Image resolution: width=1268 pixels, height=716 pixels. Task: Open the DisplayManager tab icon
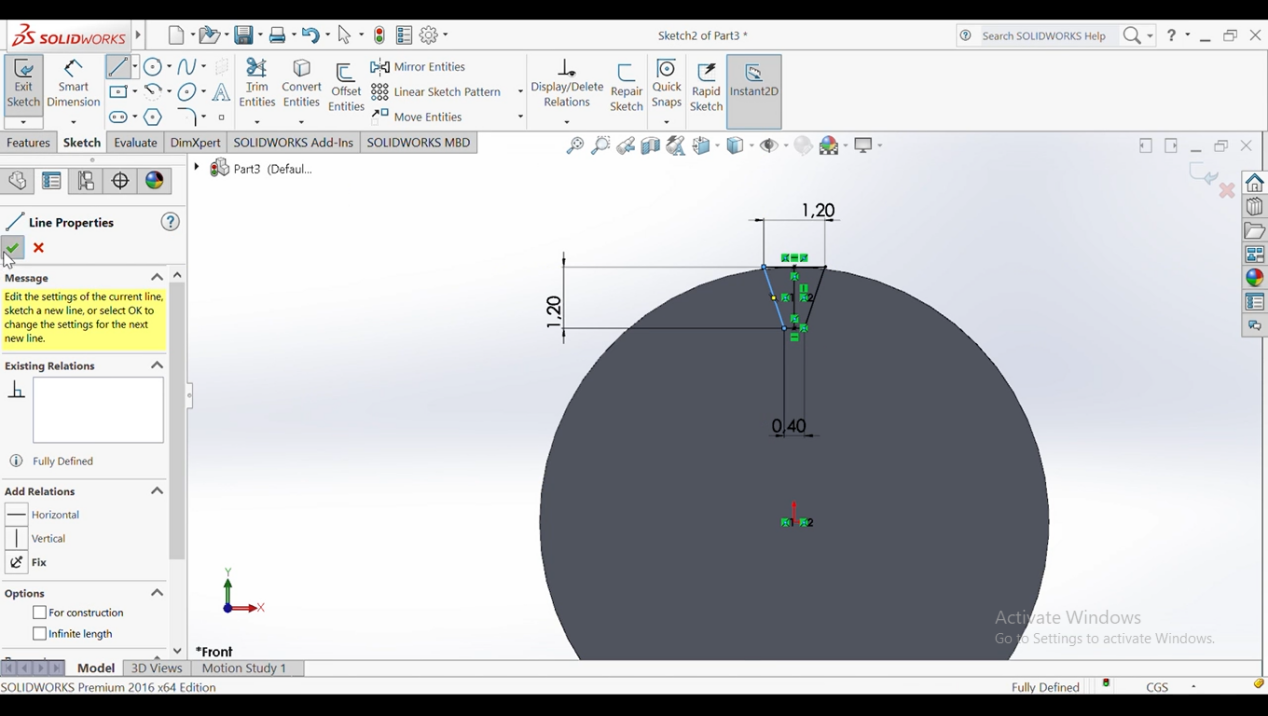tap(155, 181)
